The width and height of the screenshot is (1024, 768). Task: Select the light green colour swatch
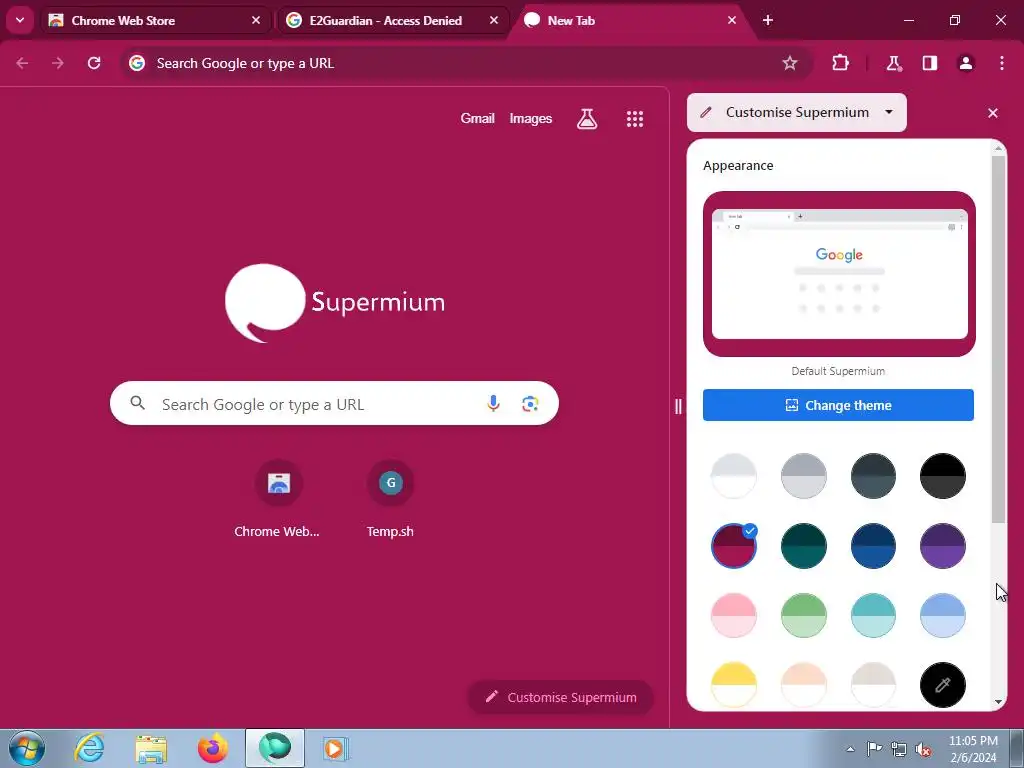pos(803,615)
